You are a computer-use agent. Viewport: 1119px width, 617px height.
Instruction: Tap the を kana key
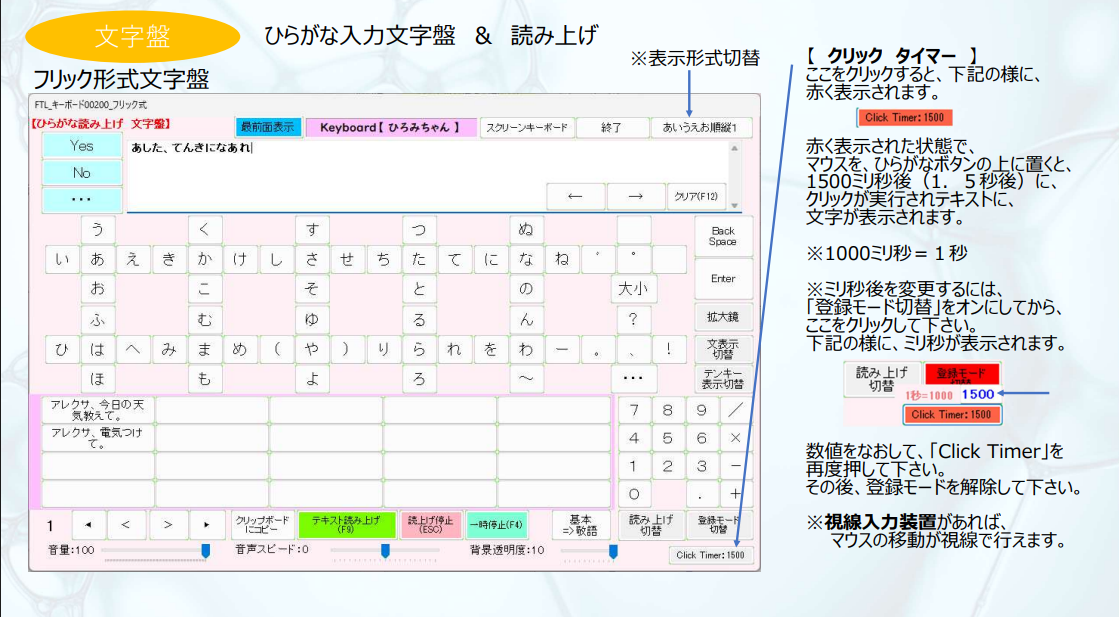(490, 350)
